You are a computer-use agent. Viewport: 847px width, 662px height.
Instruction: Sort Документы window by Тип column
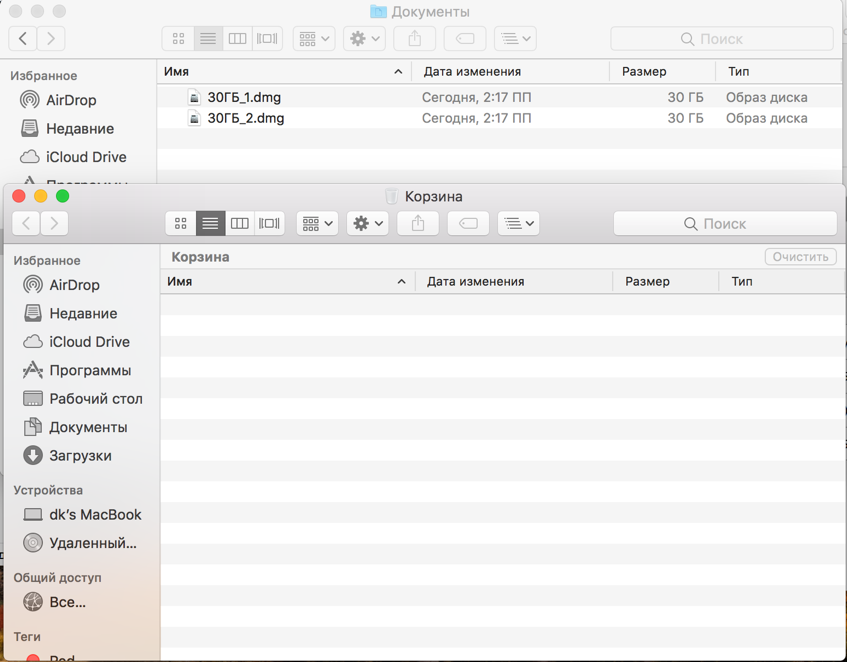[778, 71]
